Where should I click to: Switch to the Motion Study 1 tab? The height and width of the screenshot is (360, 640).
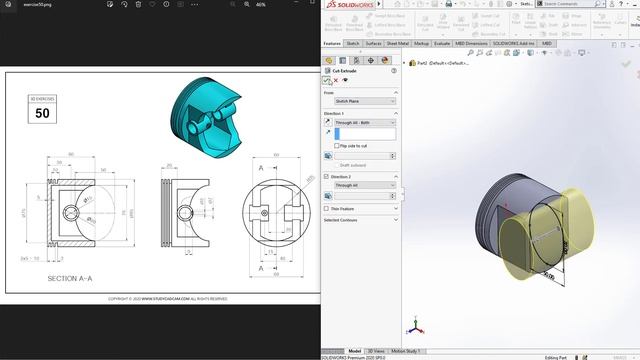405,351
